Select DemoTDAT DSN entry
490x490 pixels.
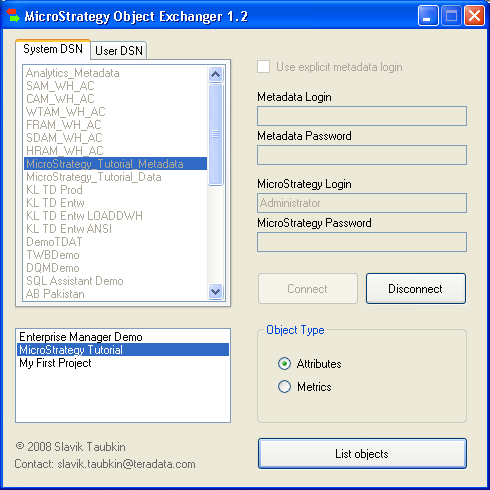point(115,242)
